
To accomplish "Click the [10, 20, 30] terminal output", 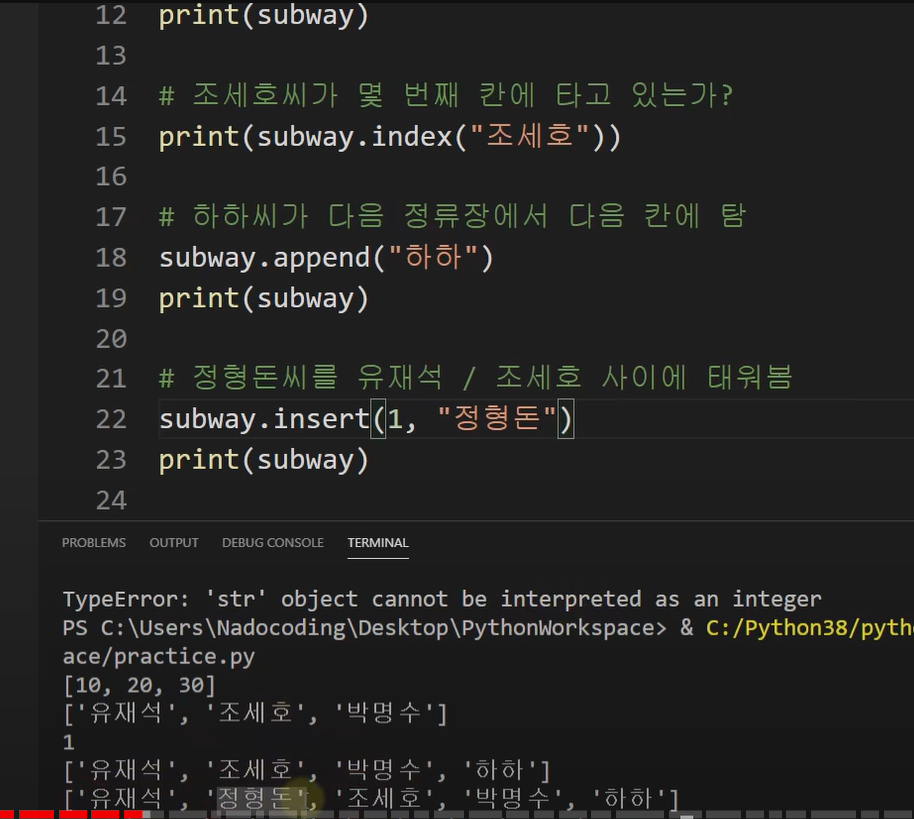I will pos(139,686).
